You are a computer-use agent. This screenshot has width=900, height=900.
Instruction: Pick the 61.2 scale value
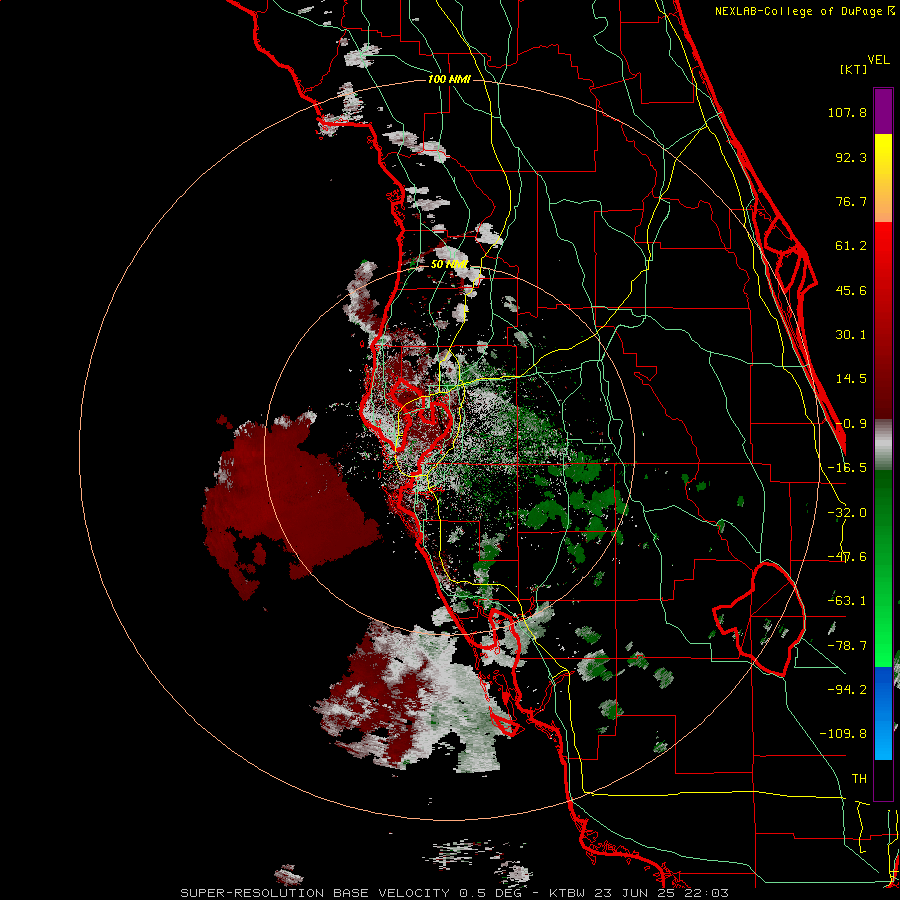click(851, 246)
